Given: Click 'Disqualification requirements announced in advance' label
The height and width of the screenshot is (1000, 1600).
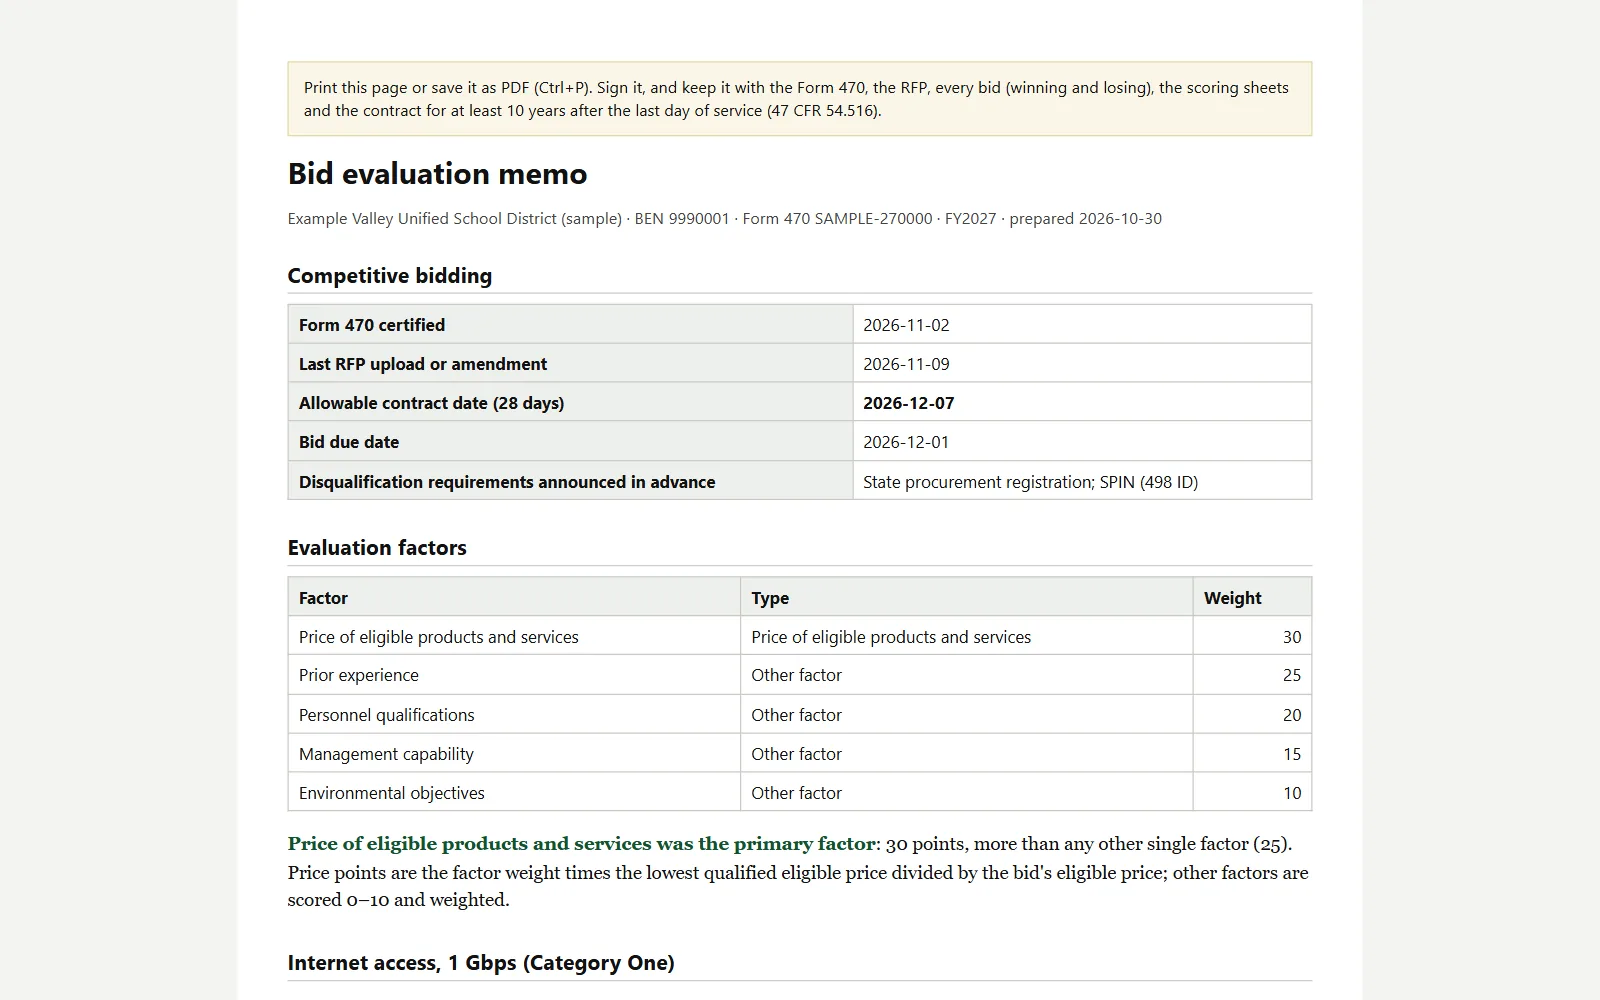Looking at the screenshot, I should [507, 482].
